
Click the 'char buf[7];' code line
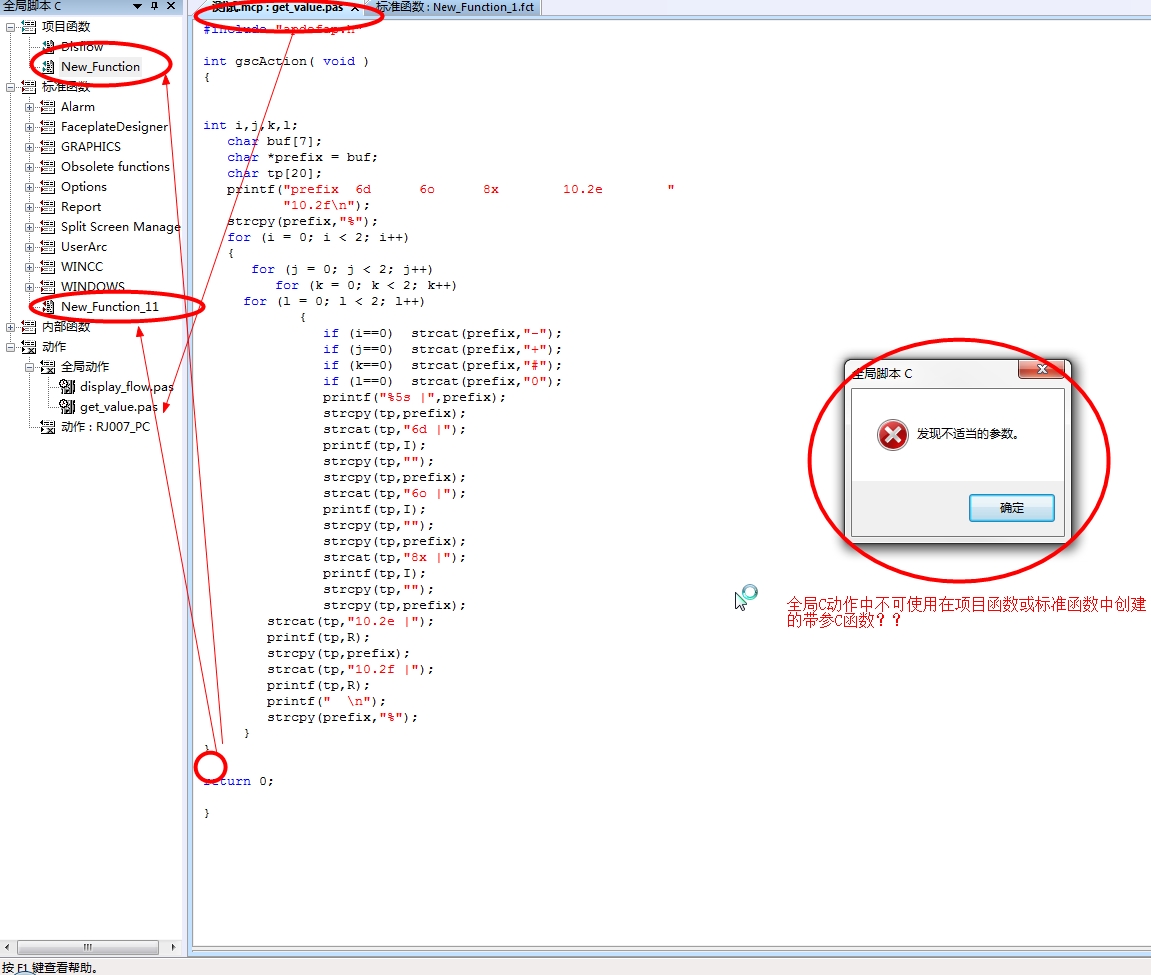tap(274, 141)
